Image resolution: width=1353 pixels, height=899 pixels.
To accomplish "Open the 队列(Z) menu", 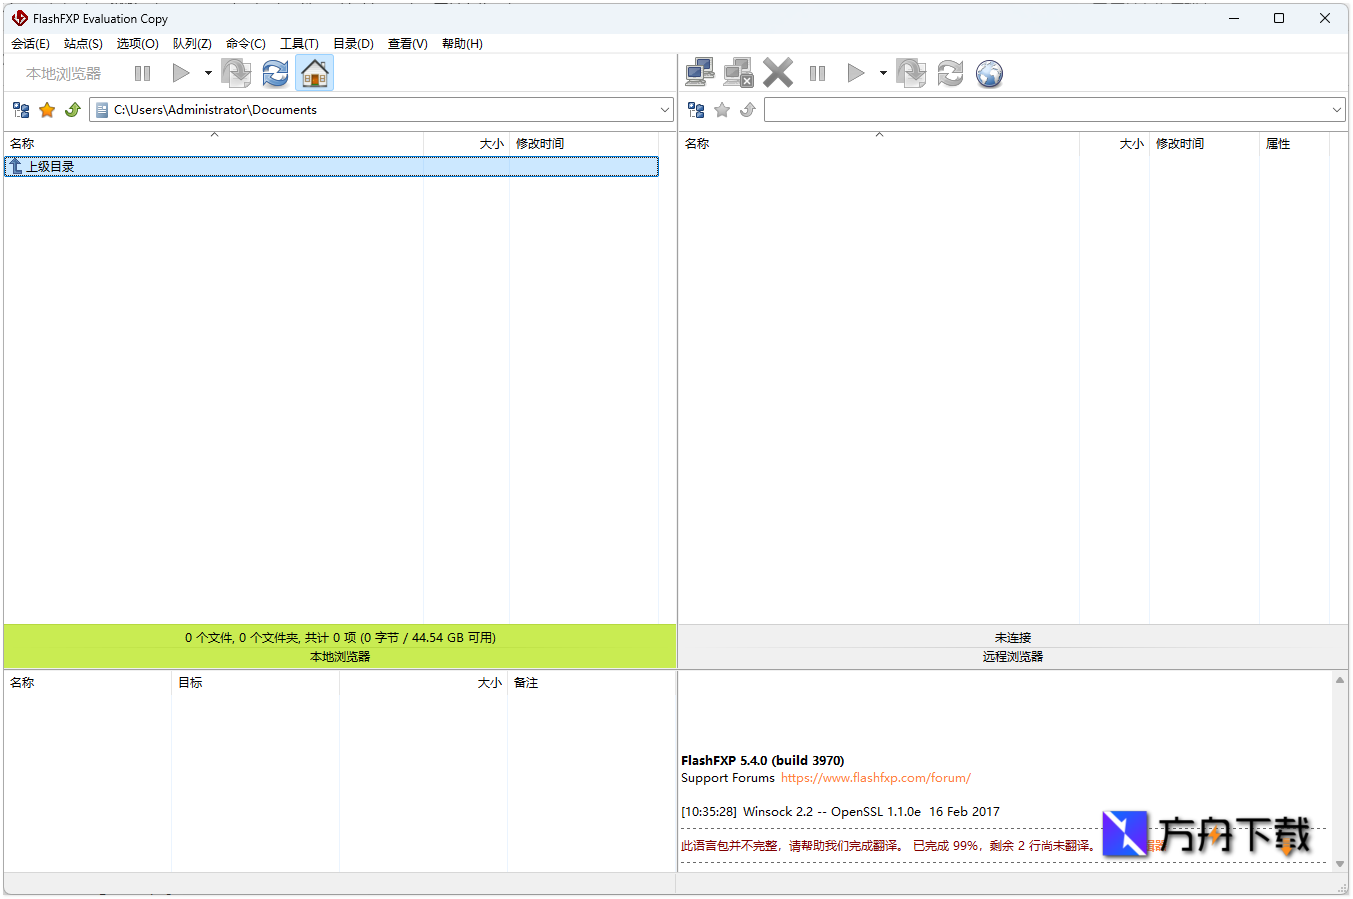I will point(192,44).
